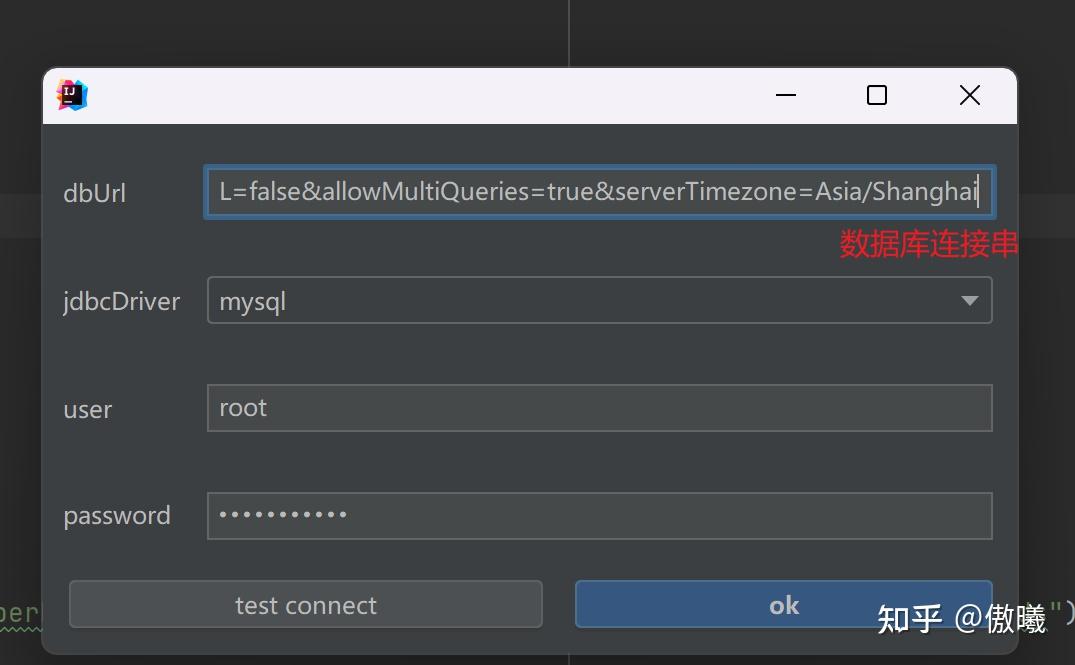This screenshot has height=665, width=1075.
Task: Click the "password" label text
Action: click(x=116, y=515)
